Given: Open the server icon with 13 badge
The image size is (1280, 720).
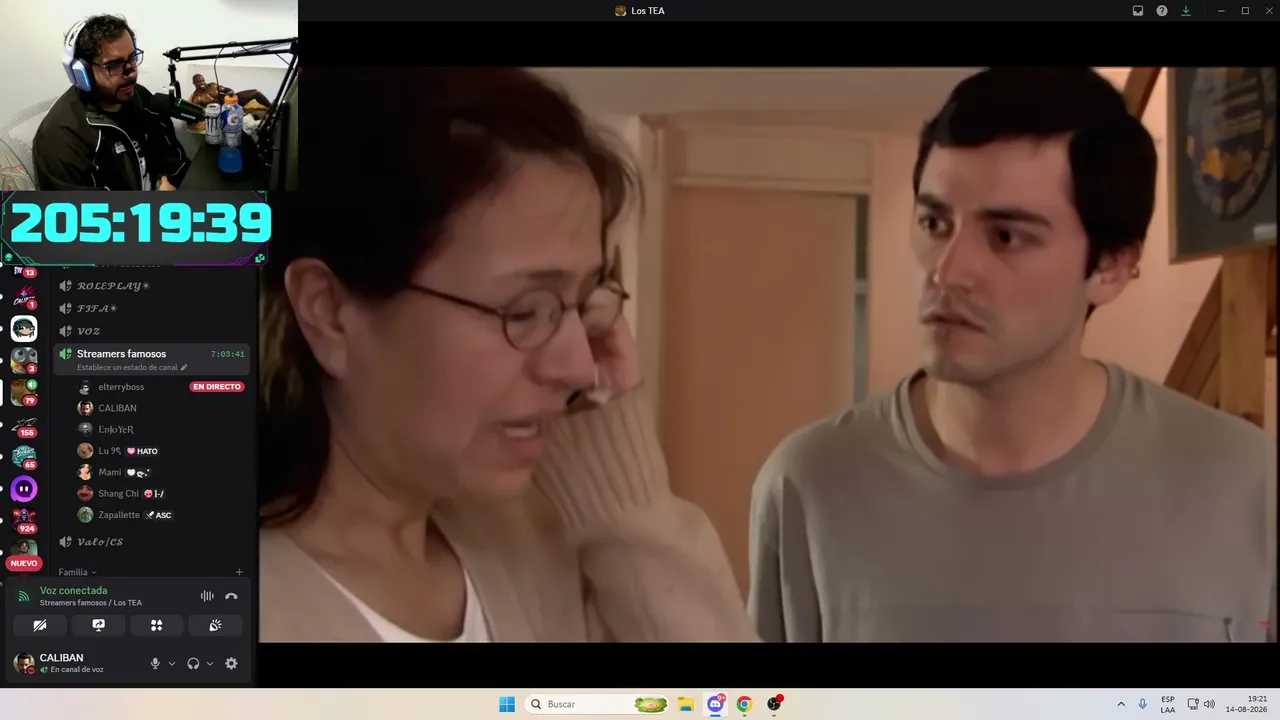Looking at the screenshot, I should click(x=24, y=270).
